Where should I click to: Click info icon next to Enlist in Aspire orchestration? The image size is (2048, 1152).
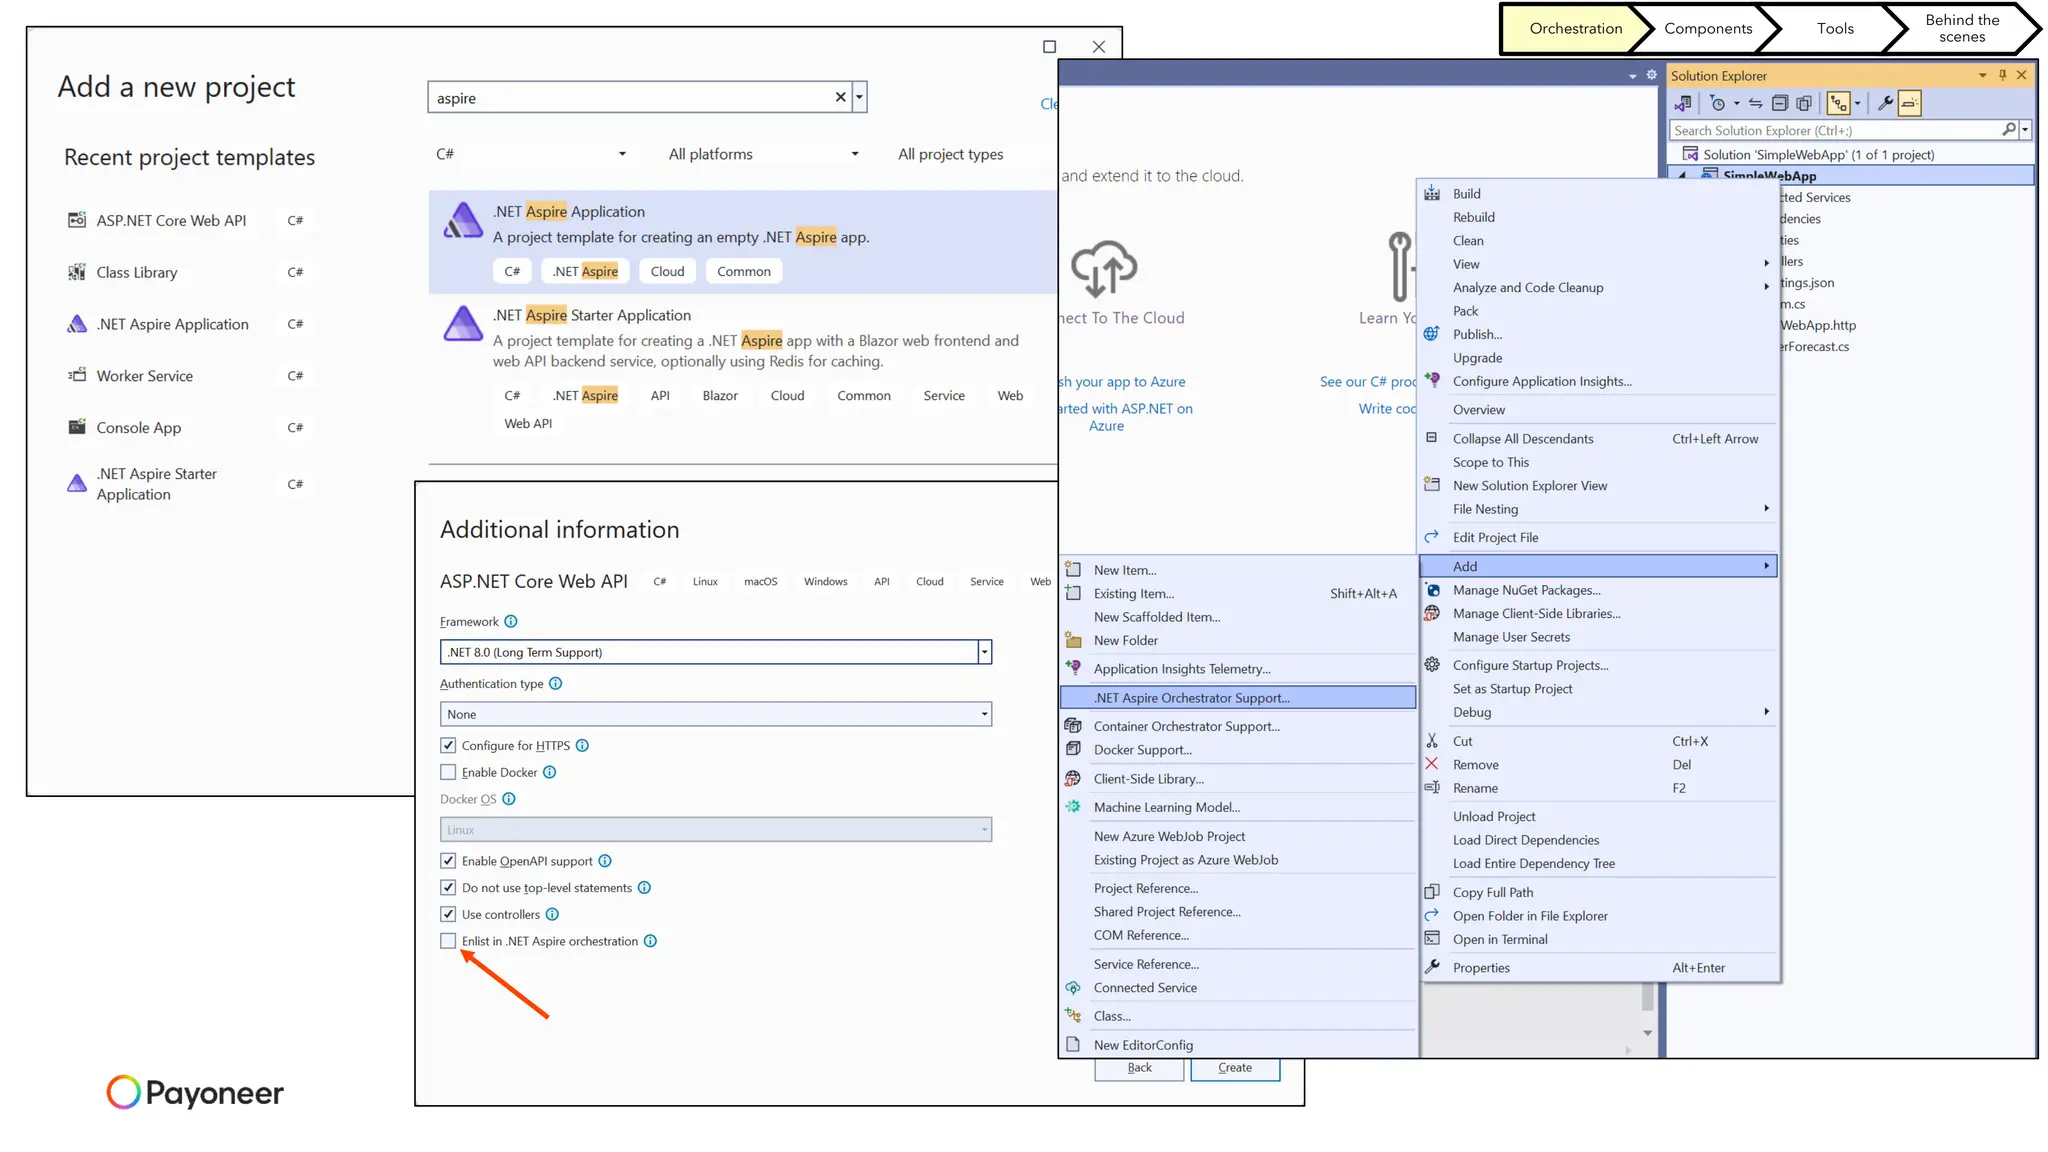point(651,941)
